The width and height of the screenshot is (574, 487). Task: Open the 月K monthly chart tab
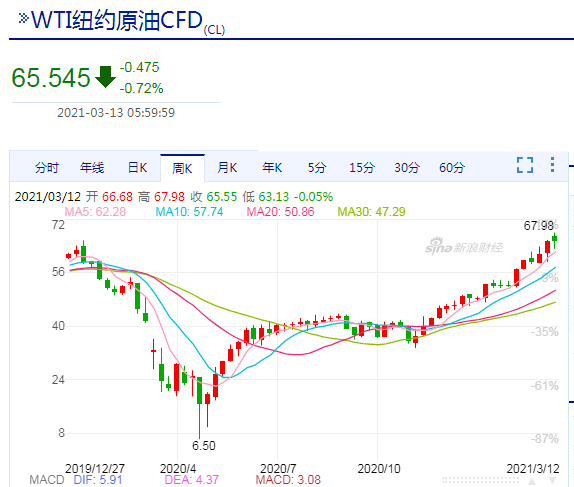(x=227, y=168)
